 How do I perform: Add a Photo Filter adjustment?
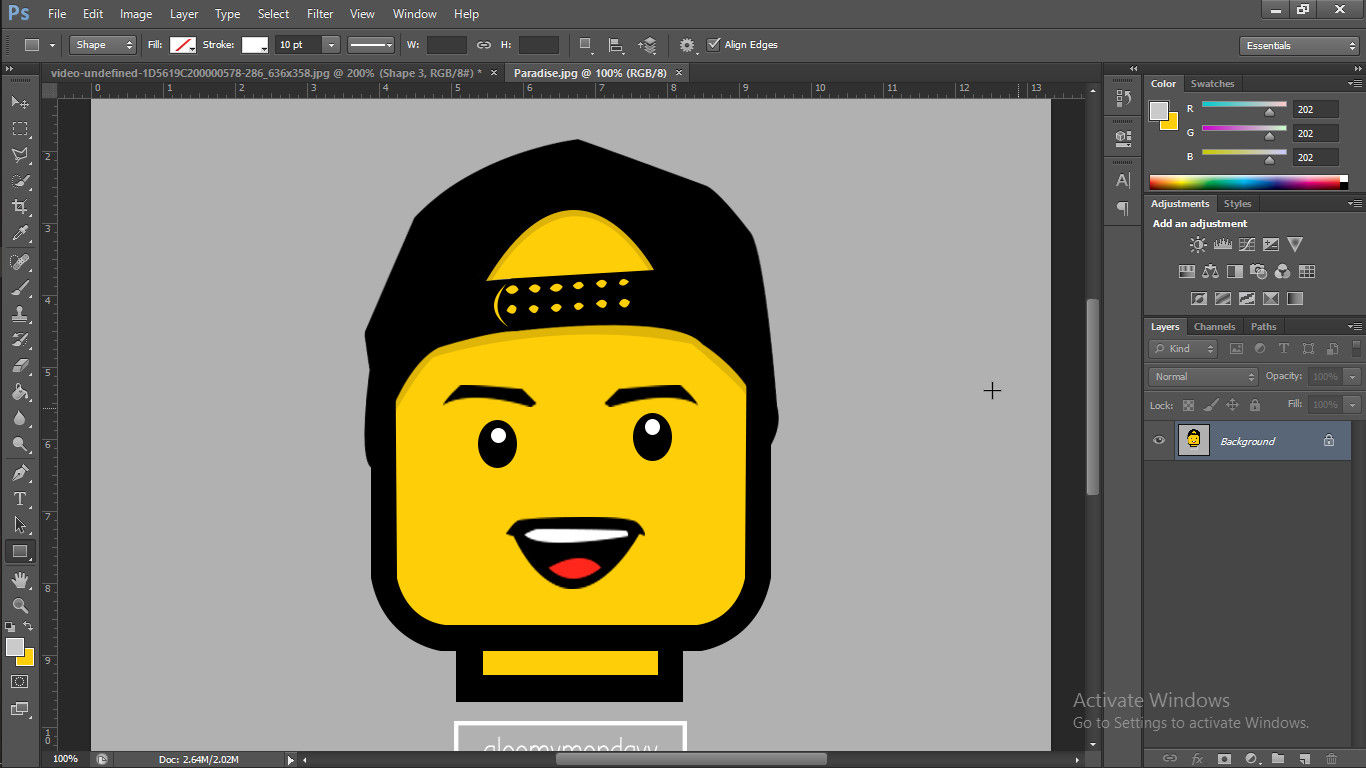tap(1259, 271)
